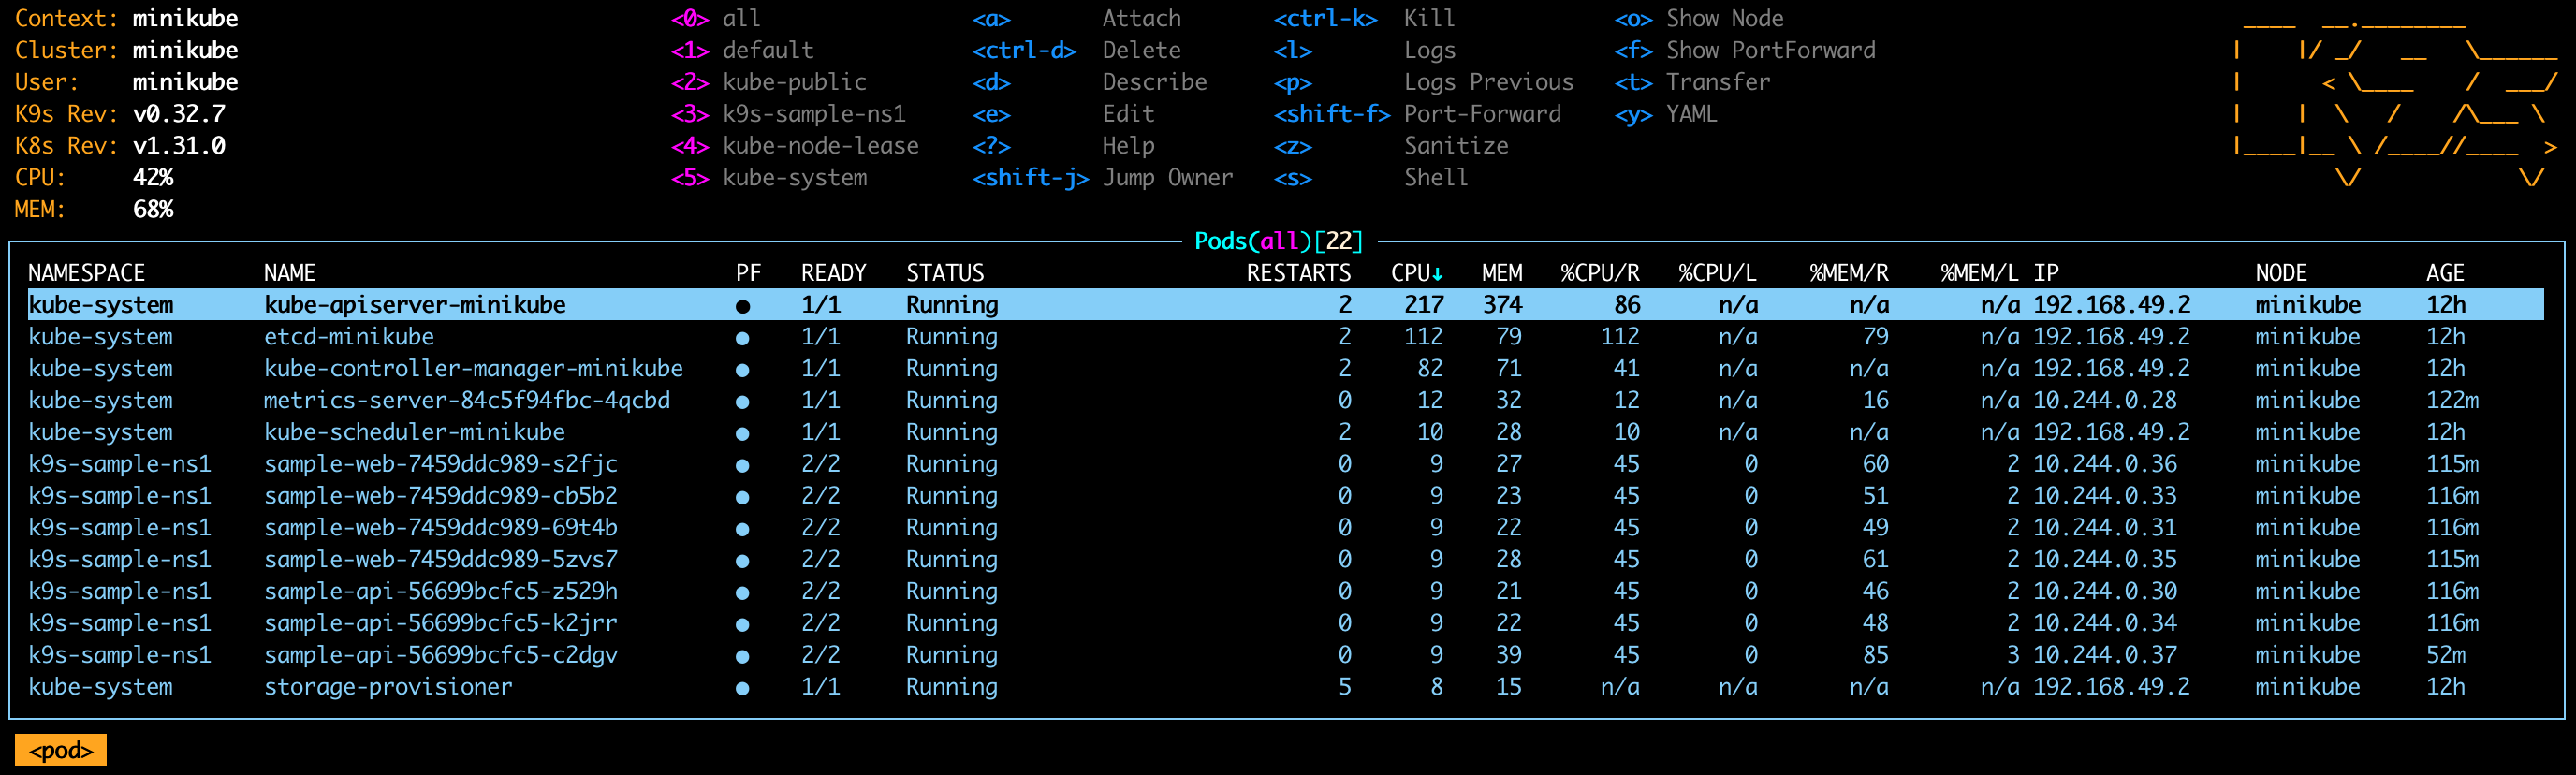This screenshot has height=775, width=2576.
Task: Click the Sanitize command hint
Action: 1456,147
